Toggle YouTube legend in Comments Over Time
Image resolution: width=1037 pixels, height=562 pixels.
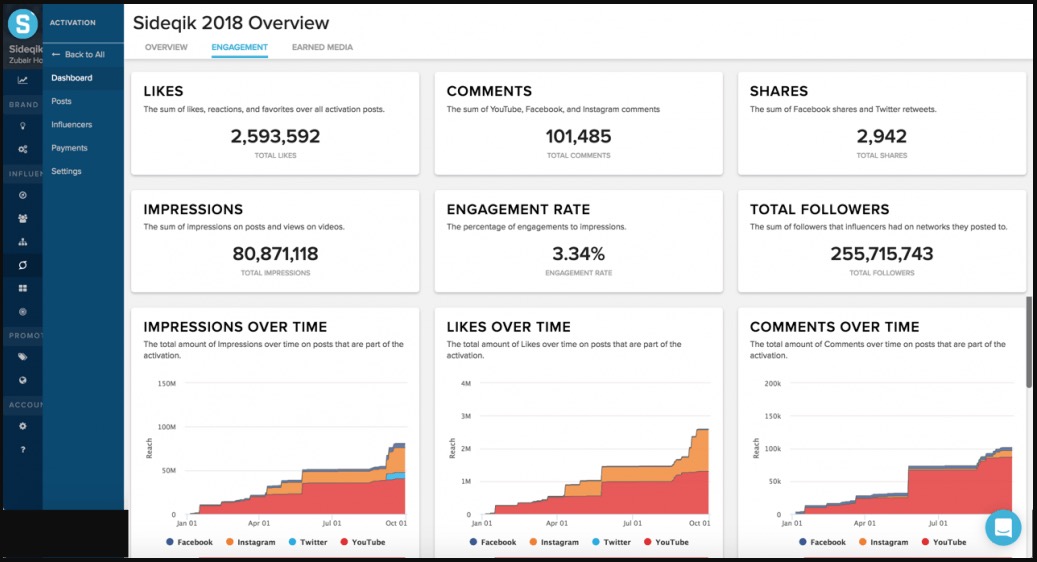944,542
